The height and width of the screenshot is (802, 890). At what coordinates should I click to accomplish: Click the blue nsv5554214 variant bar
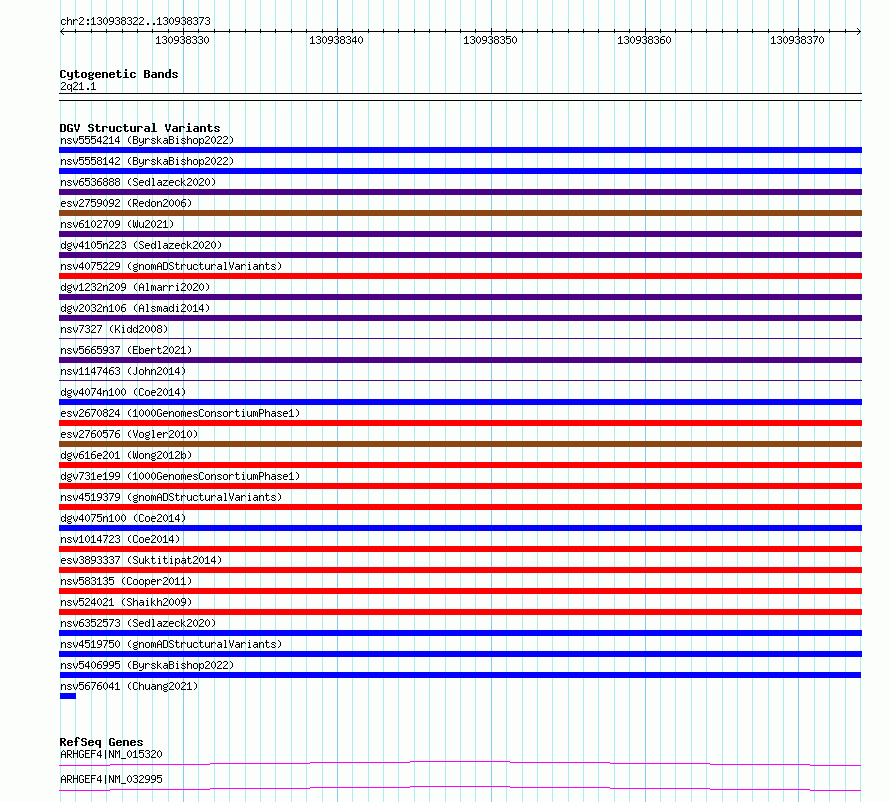(460, 150)
